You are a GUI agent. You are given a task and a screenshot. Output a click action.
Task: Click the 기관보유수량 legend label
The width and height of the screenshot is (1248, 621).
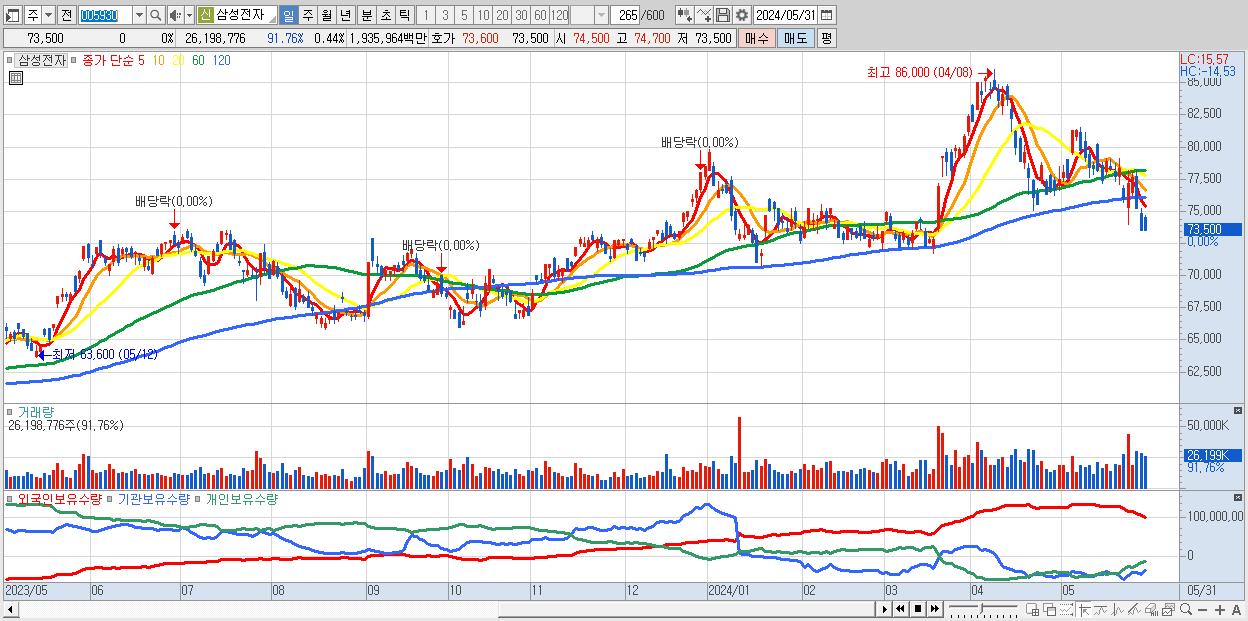point(153,498)
